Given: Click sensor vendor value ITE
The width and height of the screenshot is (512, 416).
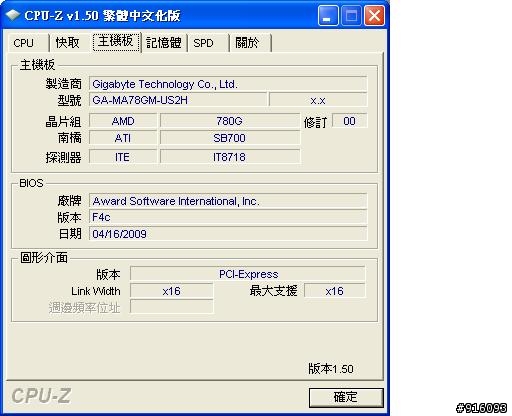Looking at the screenshot, I should (123, 157).
